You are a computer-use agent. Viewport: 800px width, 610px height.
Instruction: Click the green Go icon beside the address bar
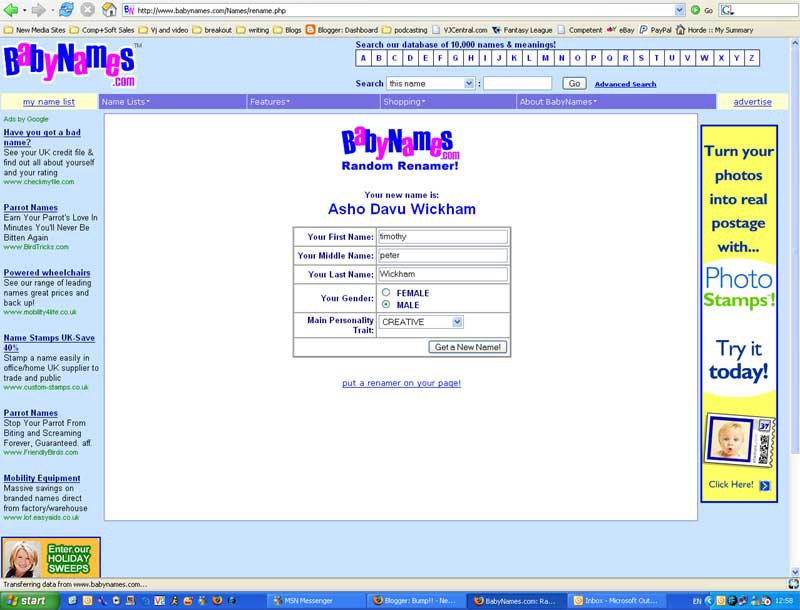[x=701, y=10]
